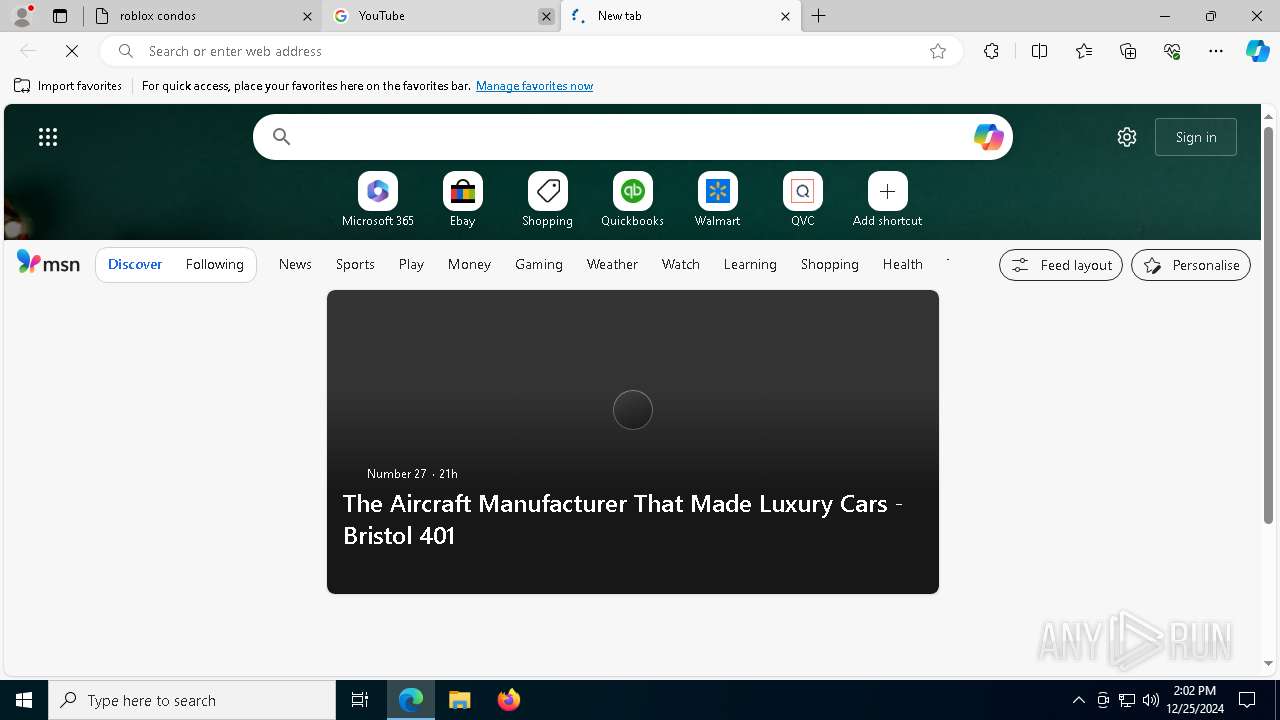This screenshot has height=720, width=1280.
Task: Switch to the YouTube tab
Action: tap(440, 16)
